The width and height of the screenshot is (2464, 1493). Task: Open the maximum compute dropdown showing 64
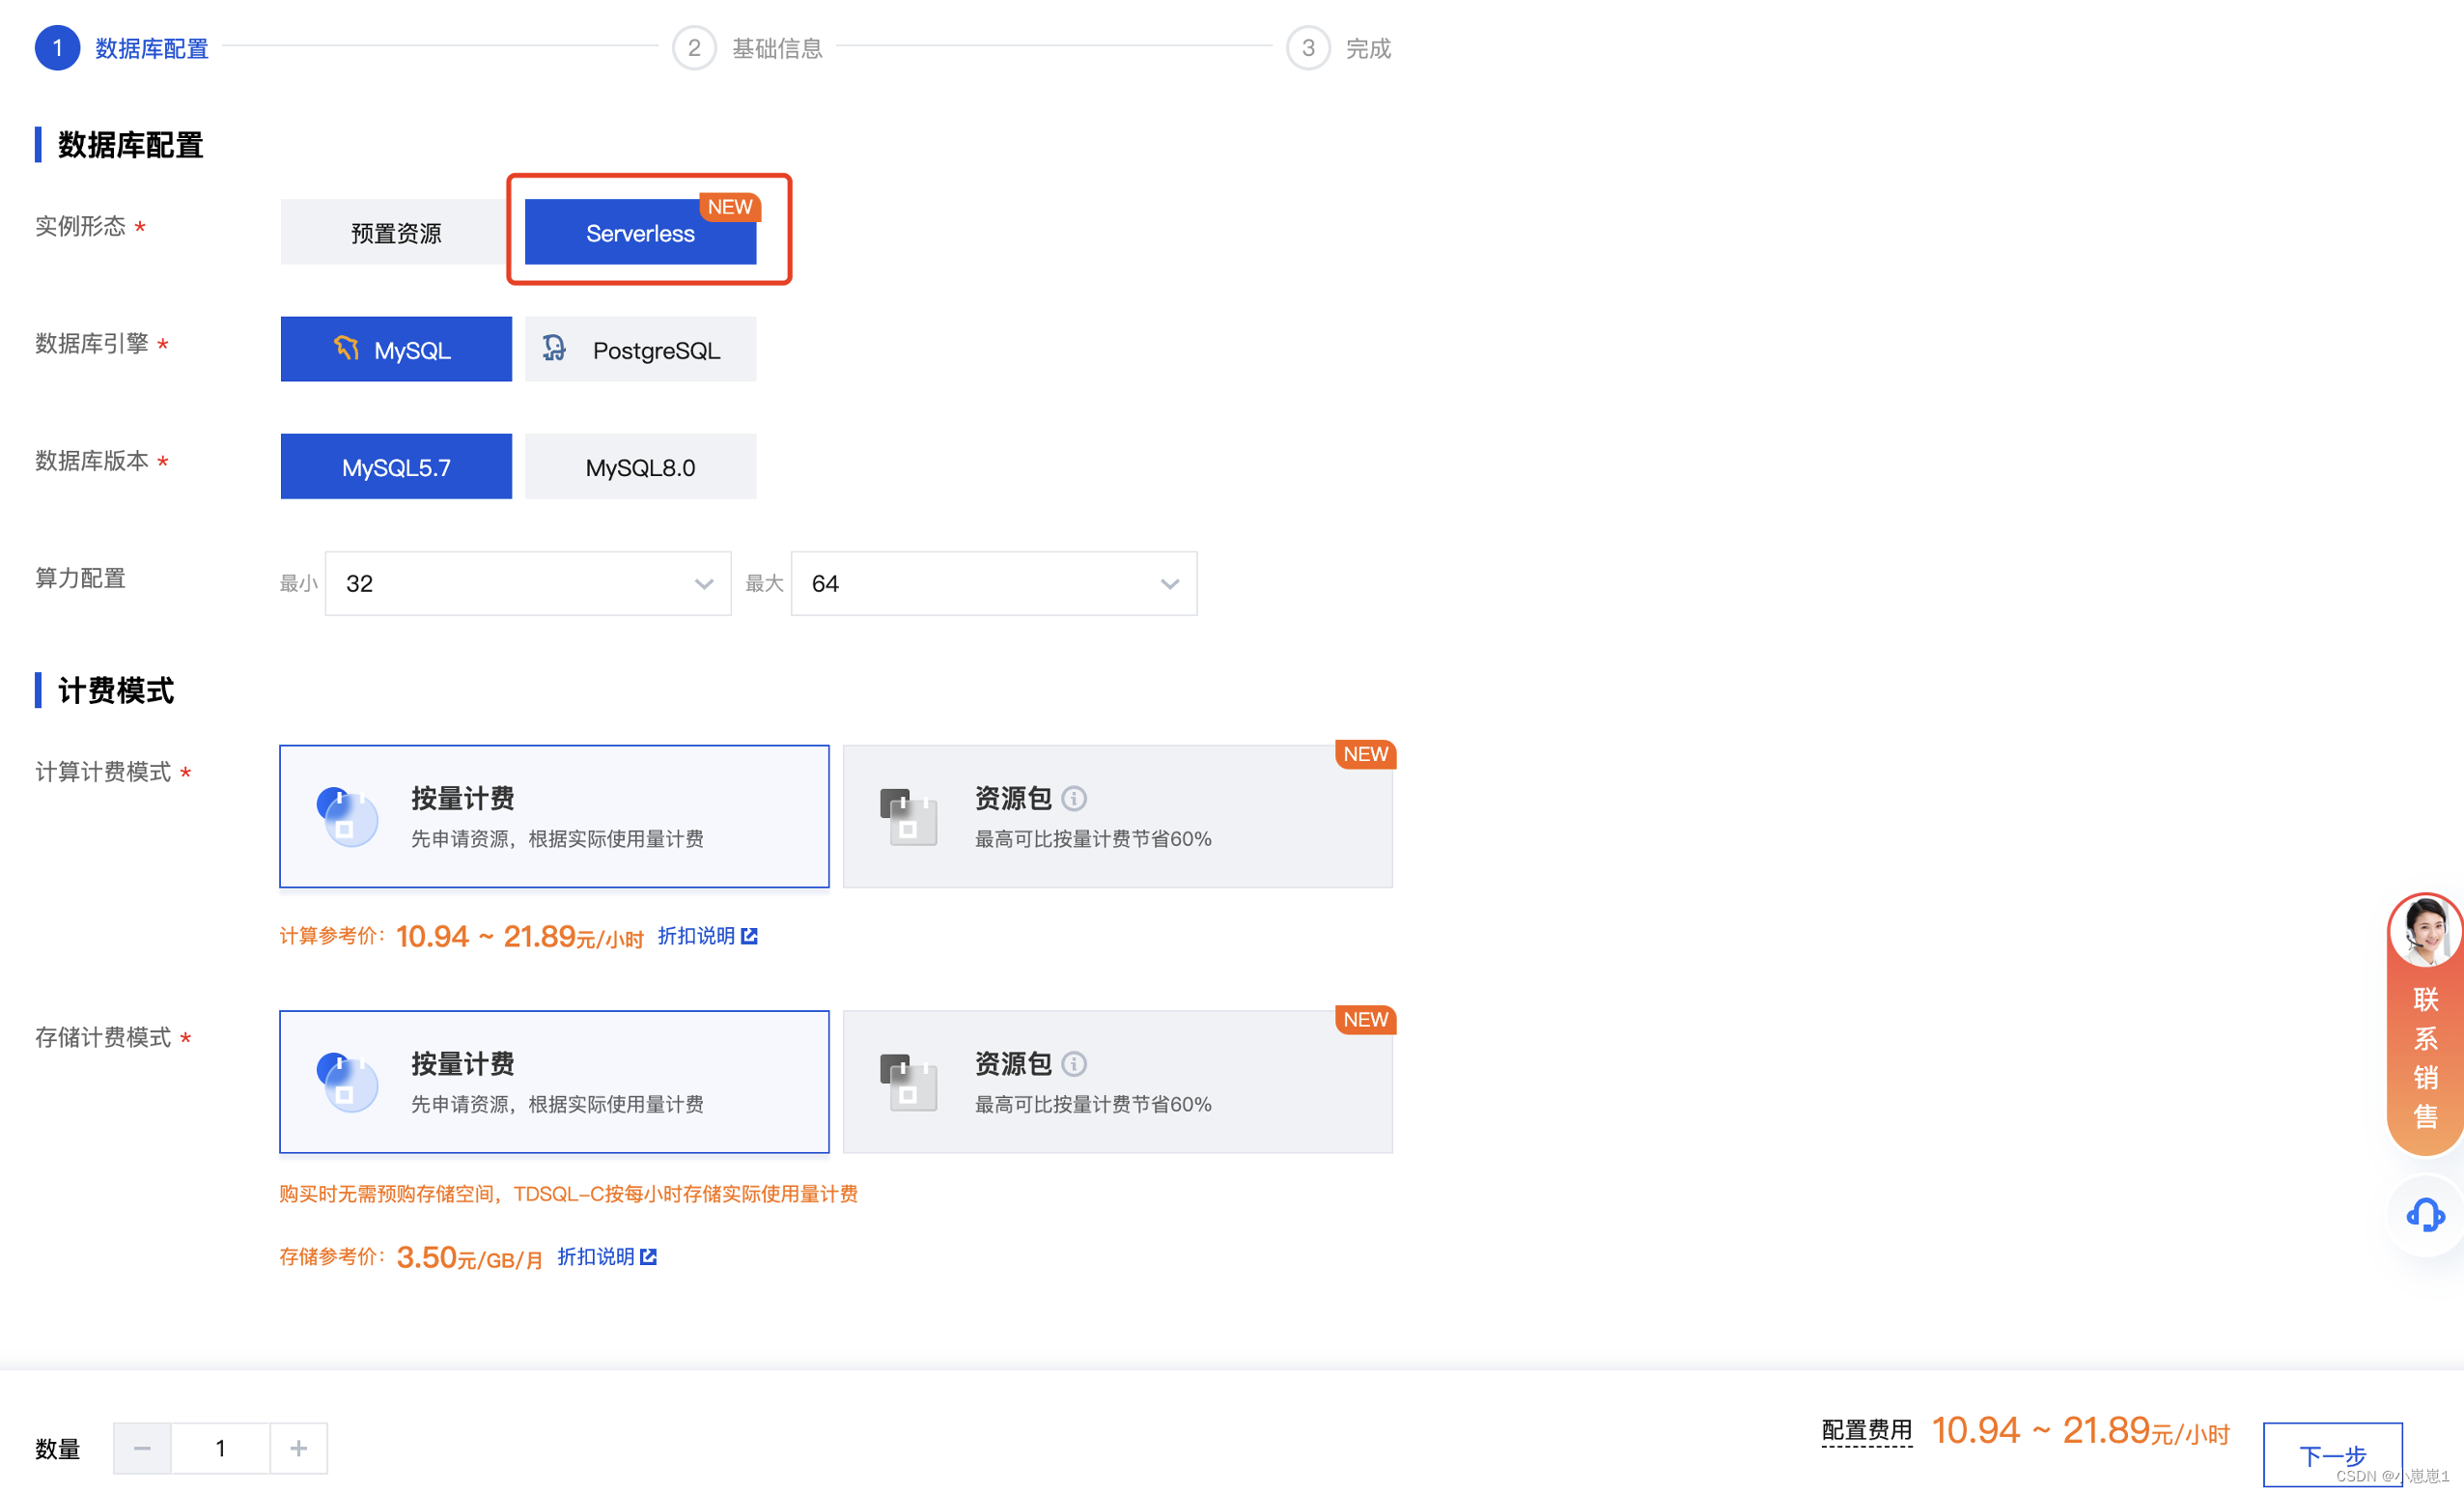[x=994, y=583]
